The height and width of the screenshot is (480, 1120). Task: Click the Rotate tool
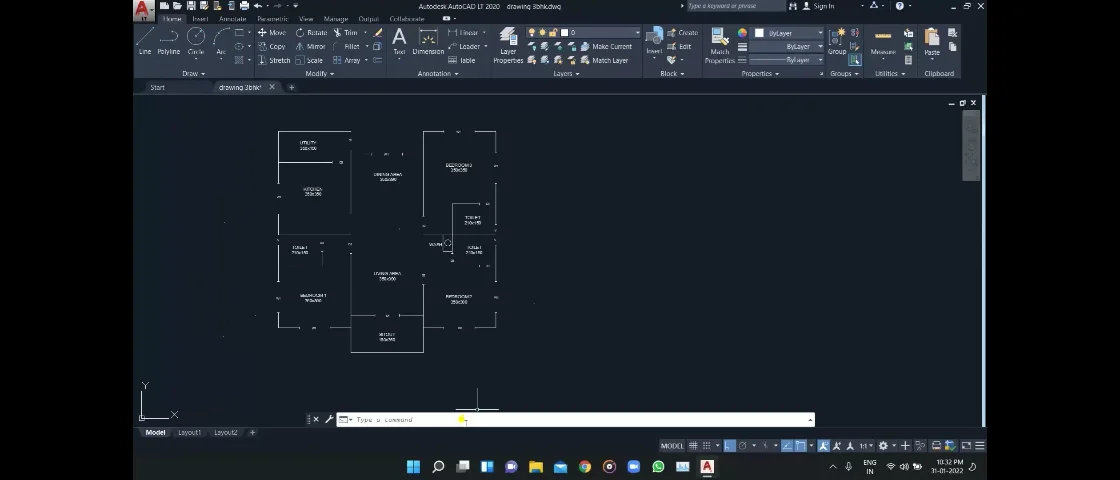click(311, 33)
